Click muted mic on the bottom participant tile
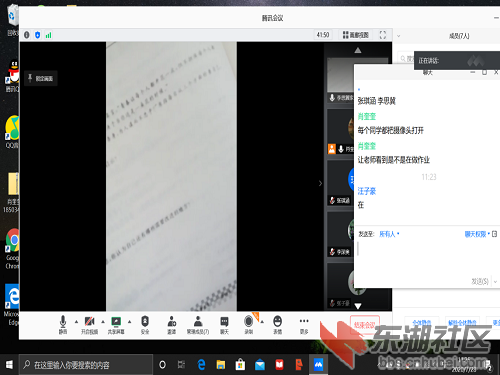The image size is (500, 375). [332, 303]
